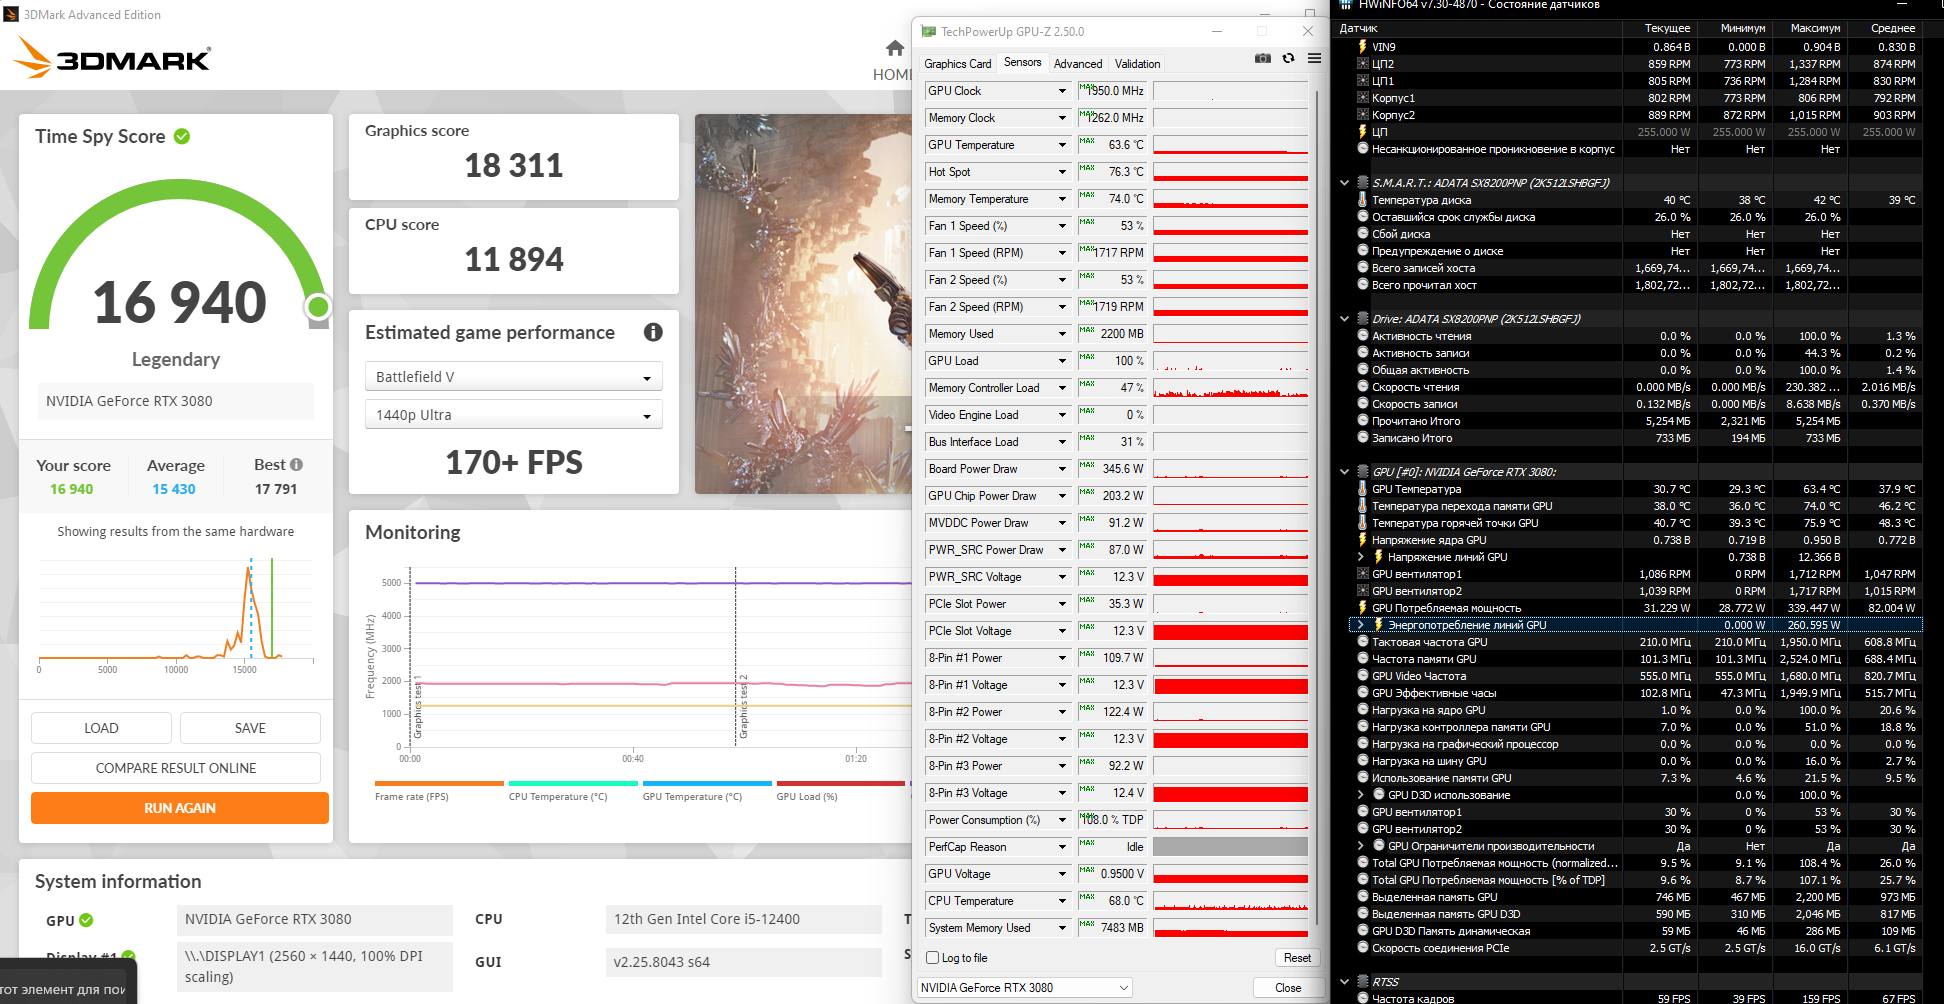
Task: Click the Best score info icon
Action: (x=296, y=464)
